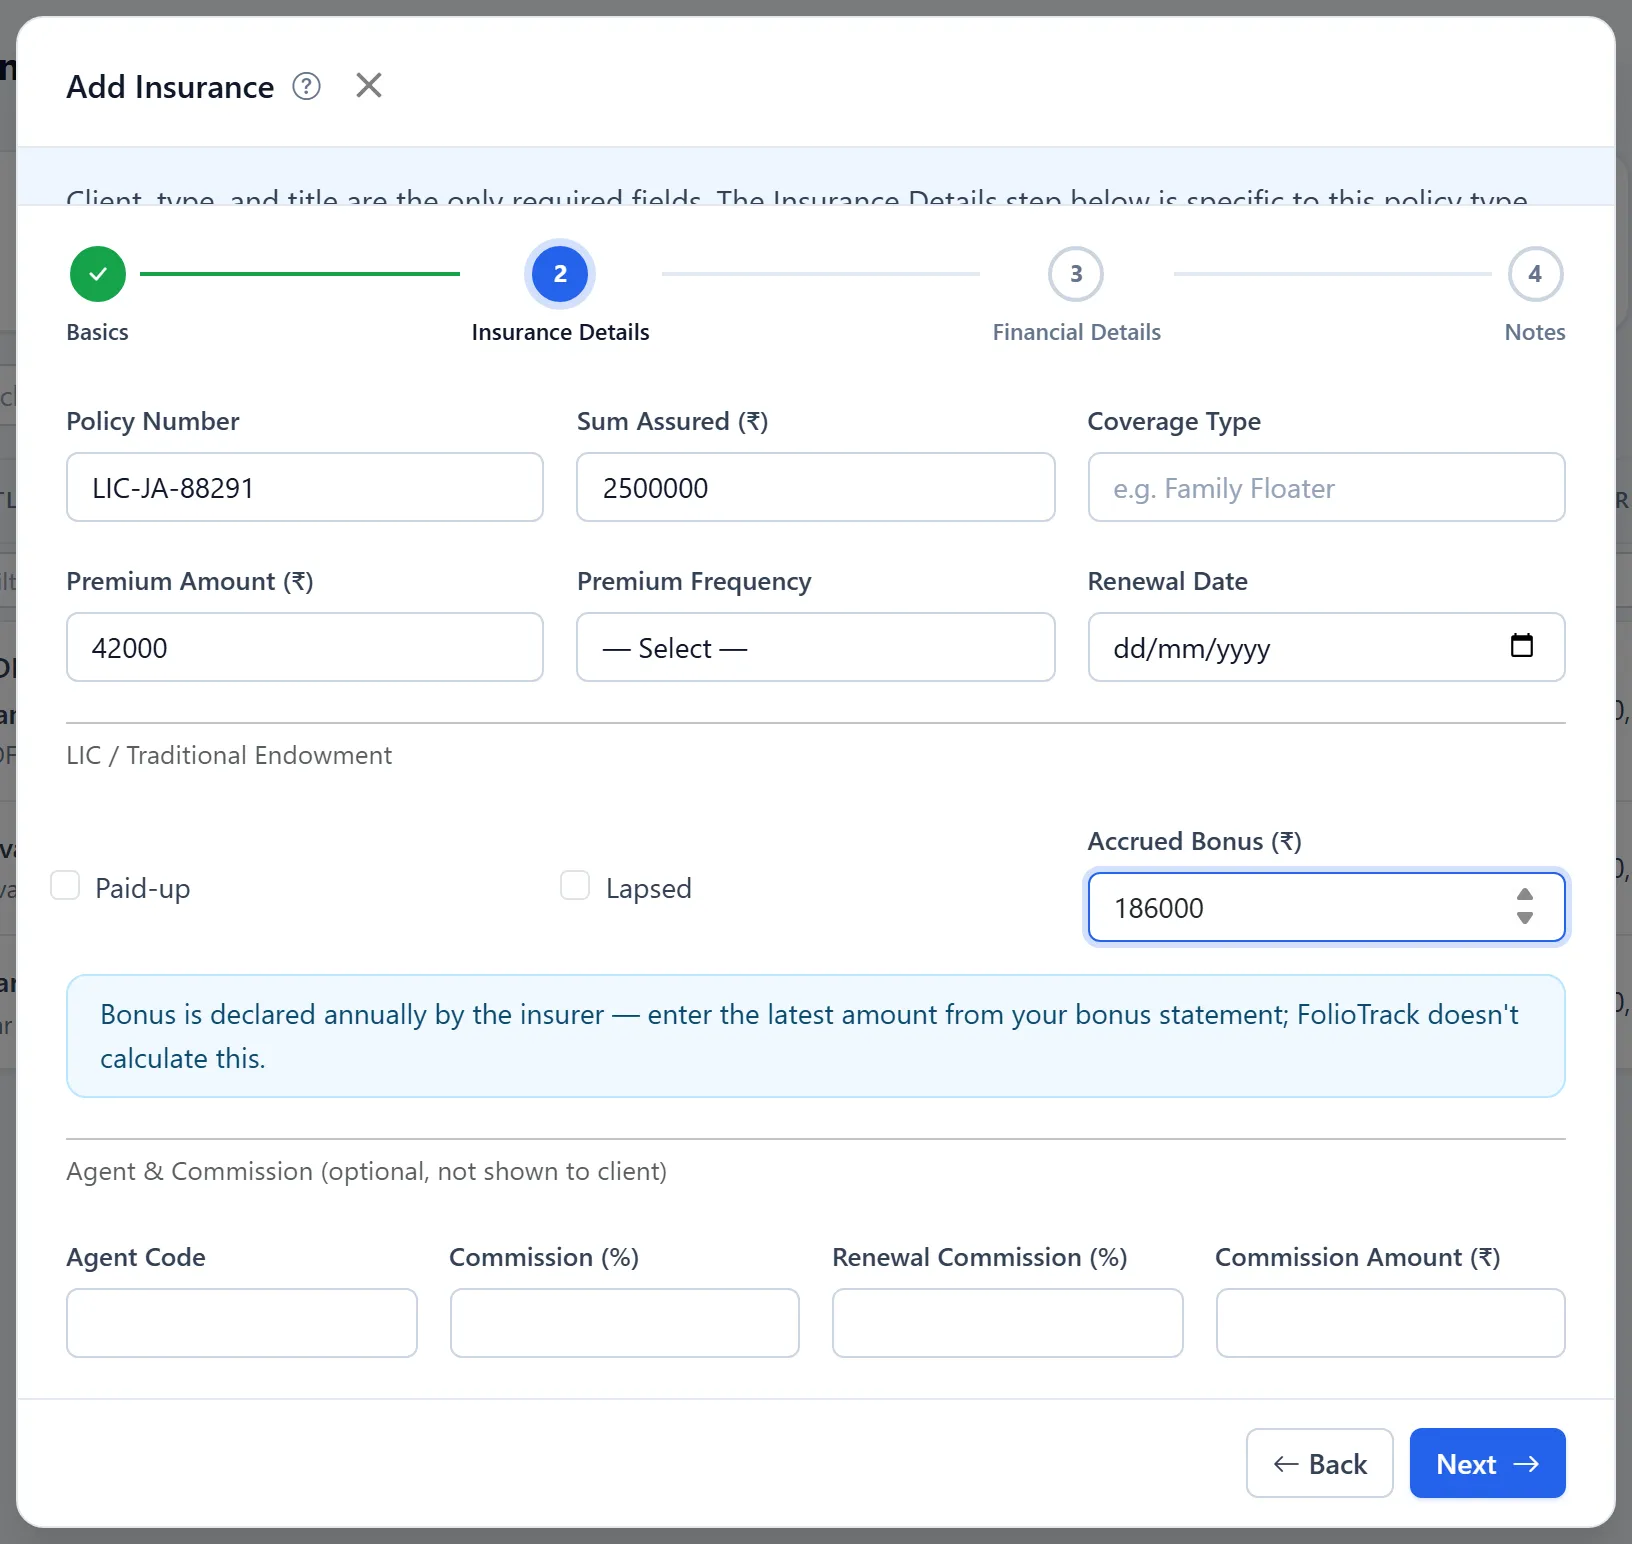Click the Agent Code field
This screenshot has width=1632, height=1544.
coord(242,1323)
